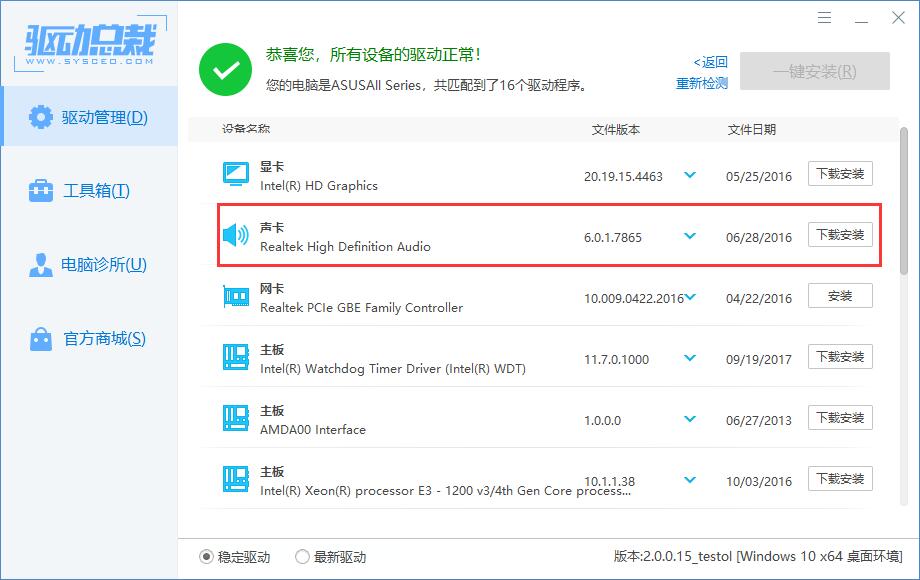Click the driver list vertical scrollbar
This screenshot has height=580, width=920.
(904, 200)
